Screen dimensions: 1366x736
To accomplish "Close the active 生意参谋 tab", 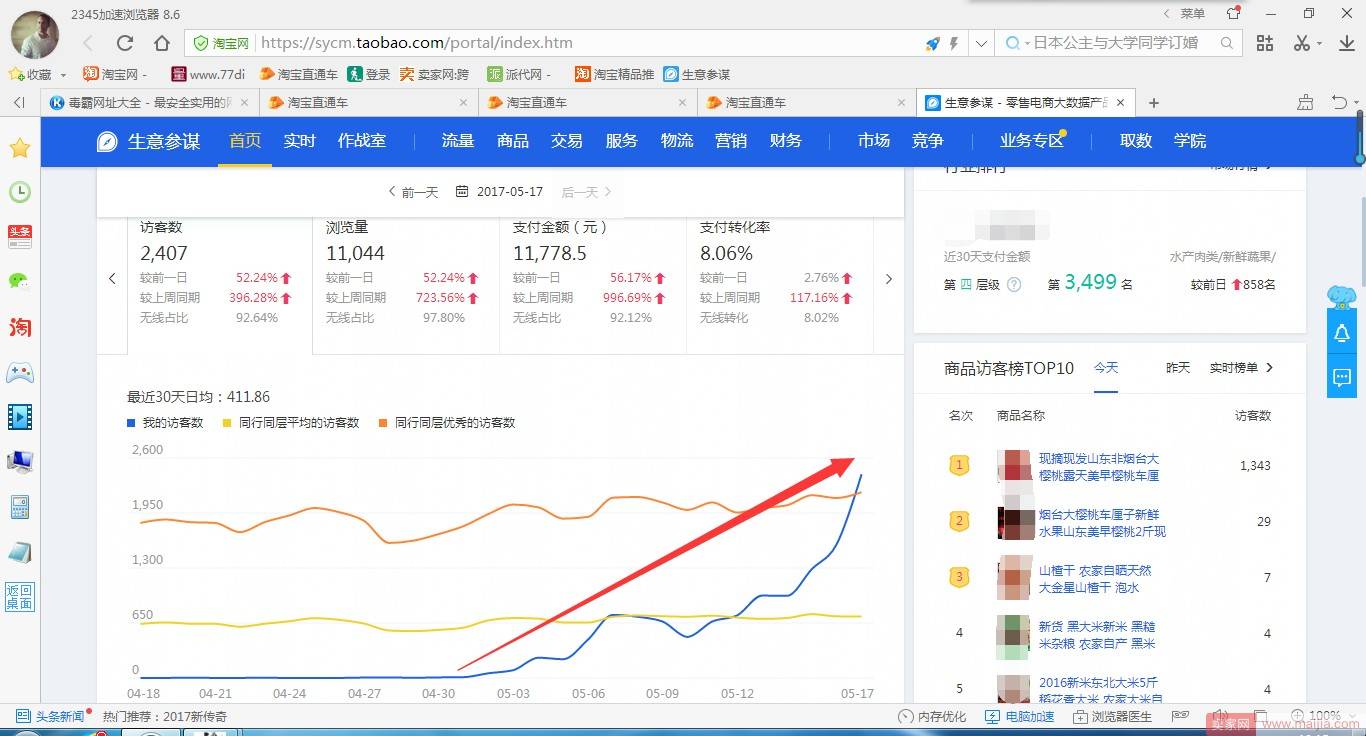I will (x=1121, y=103).
